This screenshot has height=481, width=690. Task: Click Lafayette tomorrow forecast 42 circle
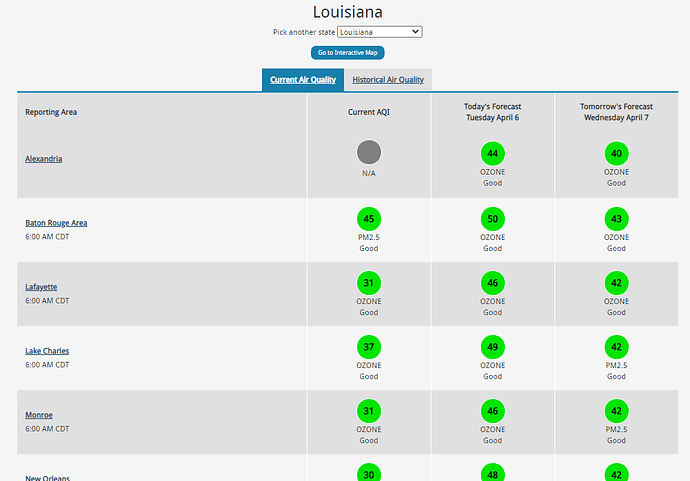[x=616, y=283]
